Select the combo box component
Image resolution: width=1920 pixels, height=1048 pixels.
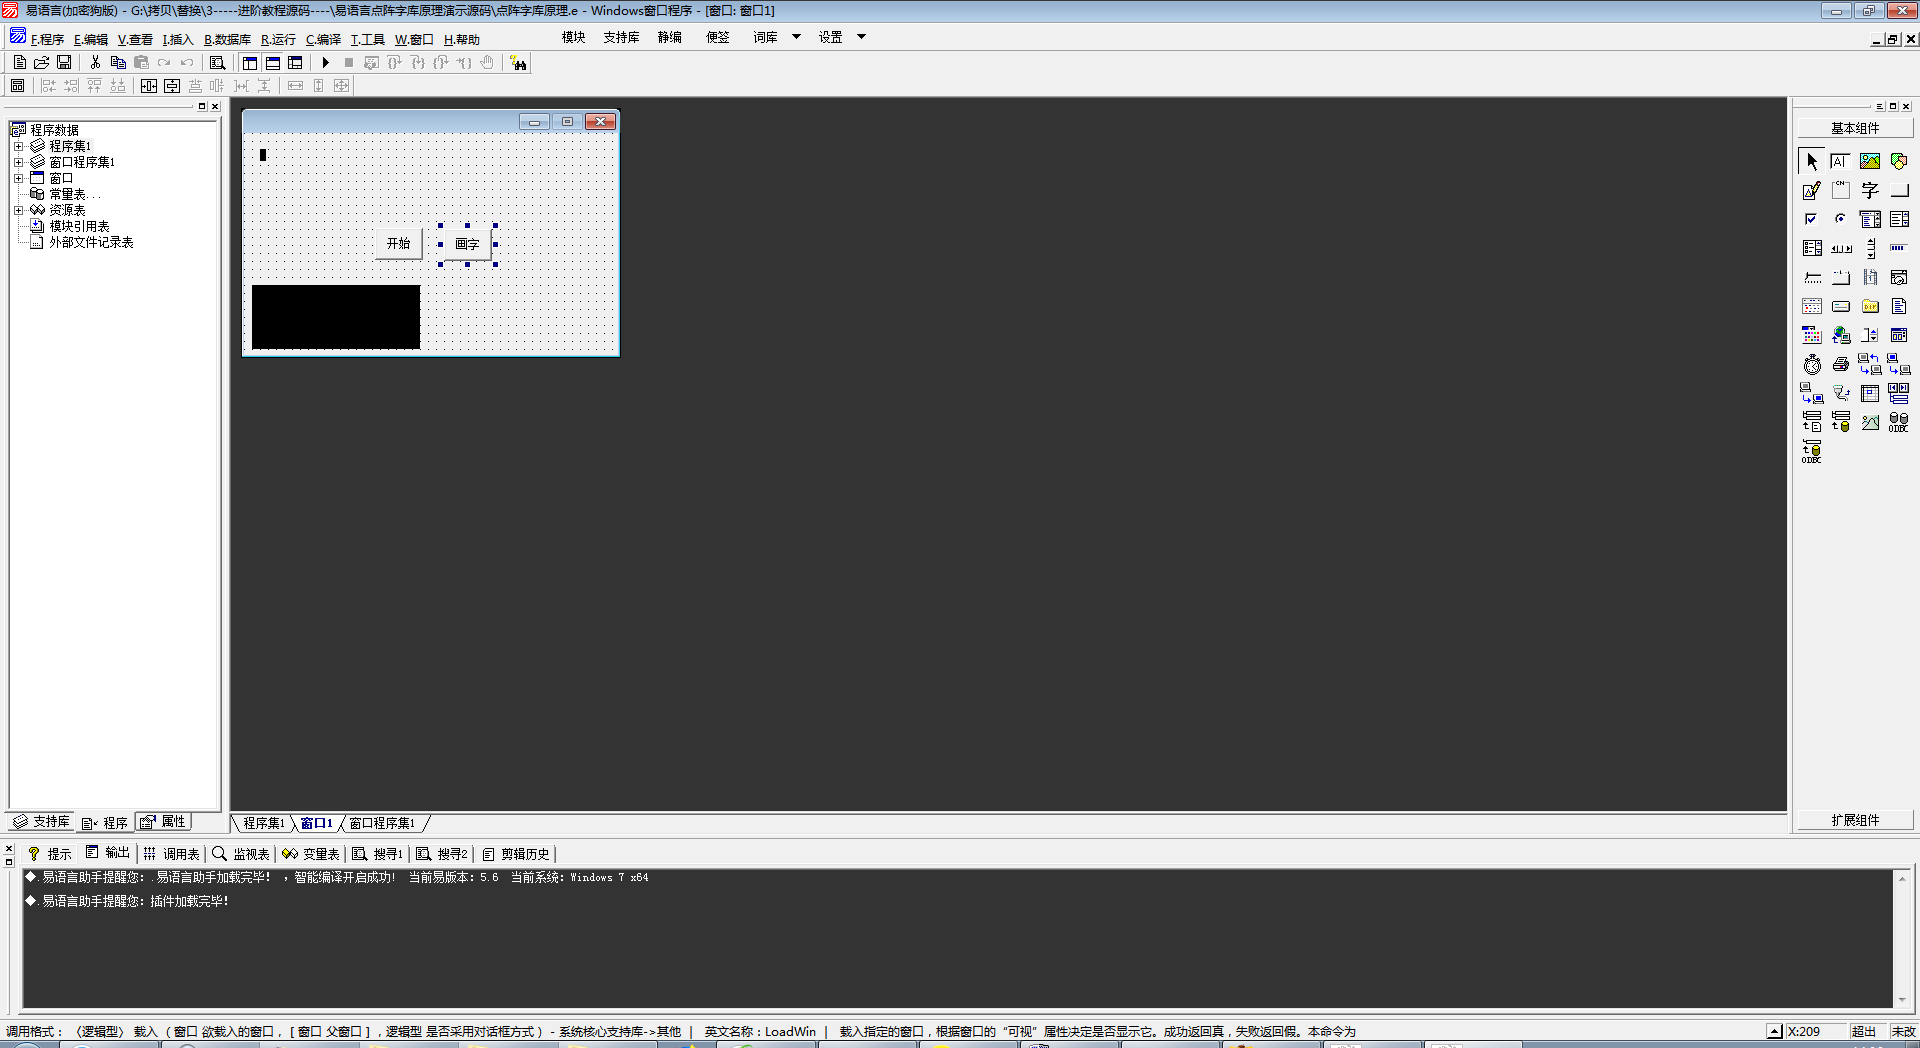click(1870, 219)
